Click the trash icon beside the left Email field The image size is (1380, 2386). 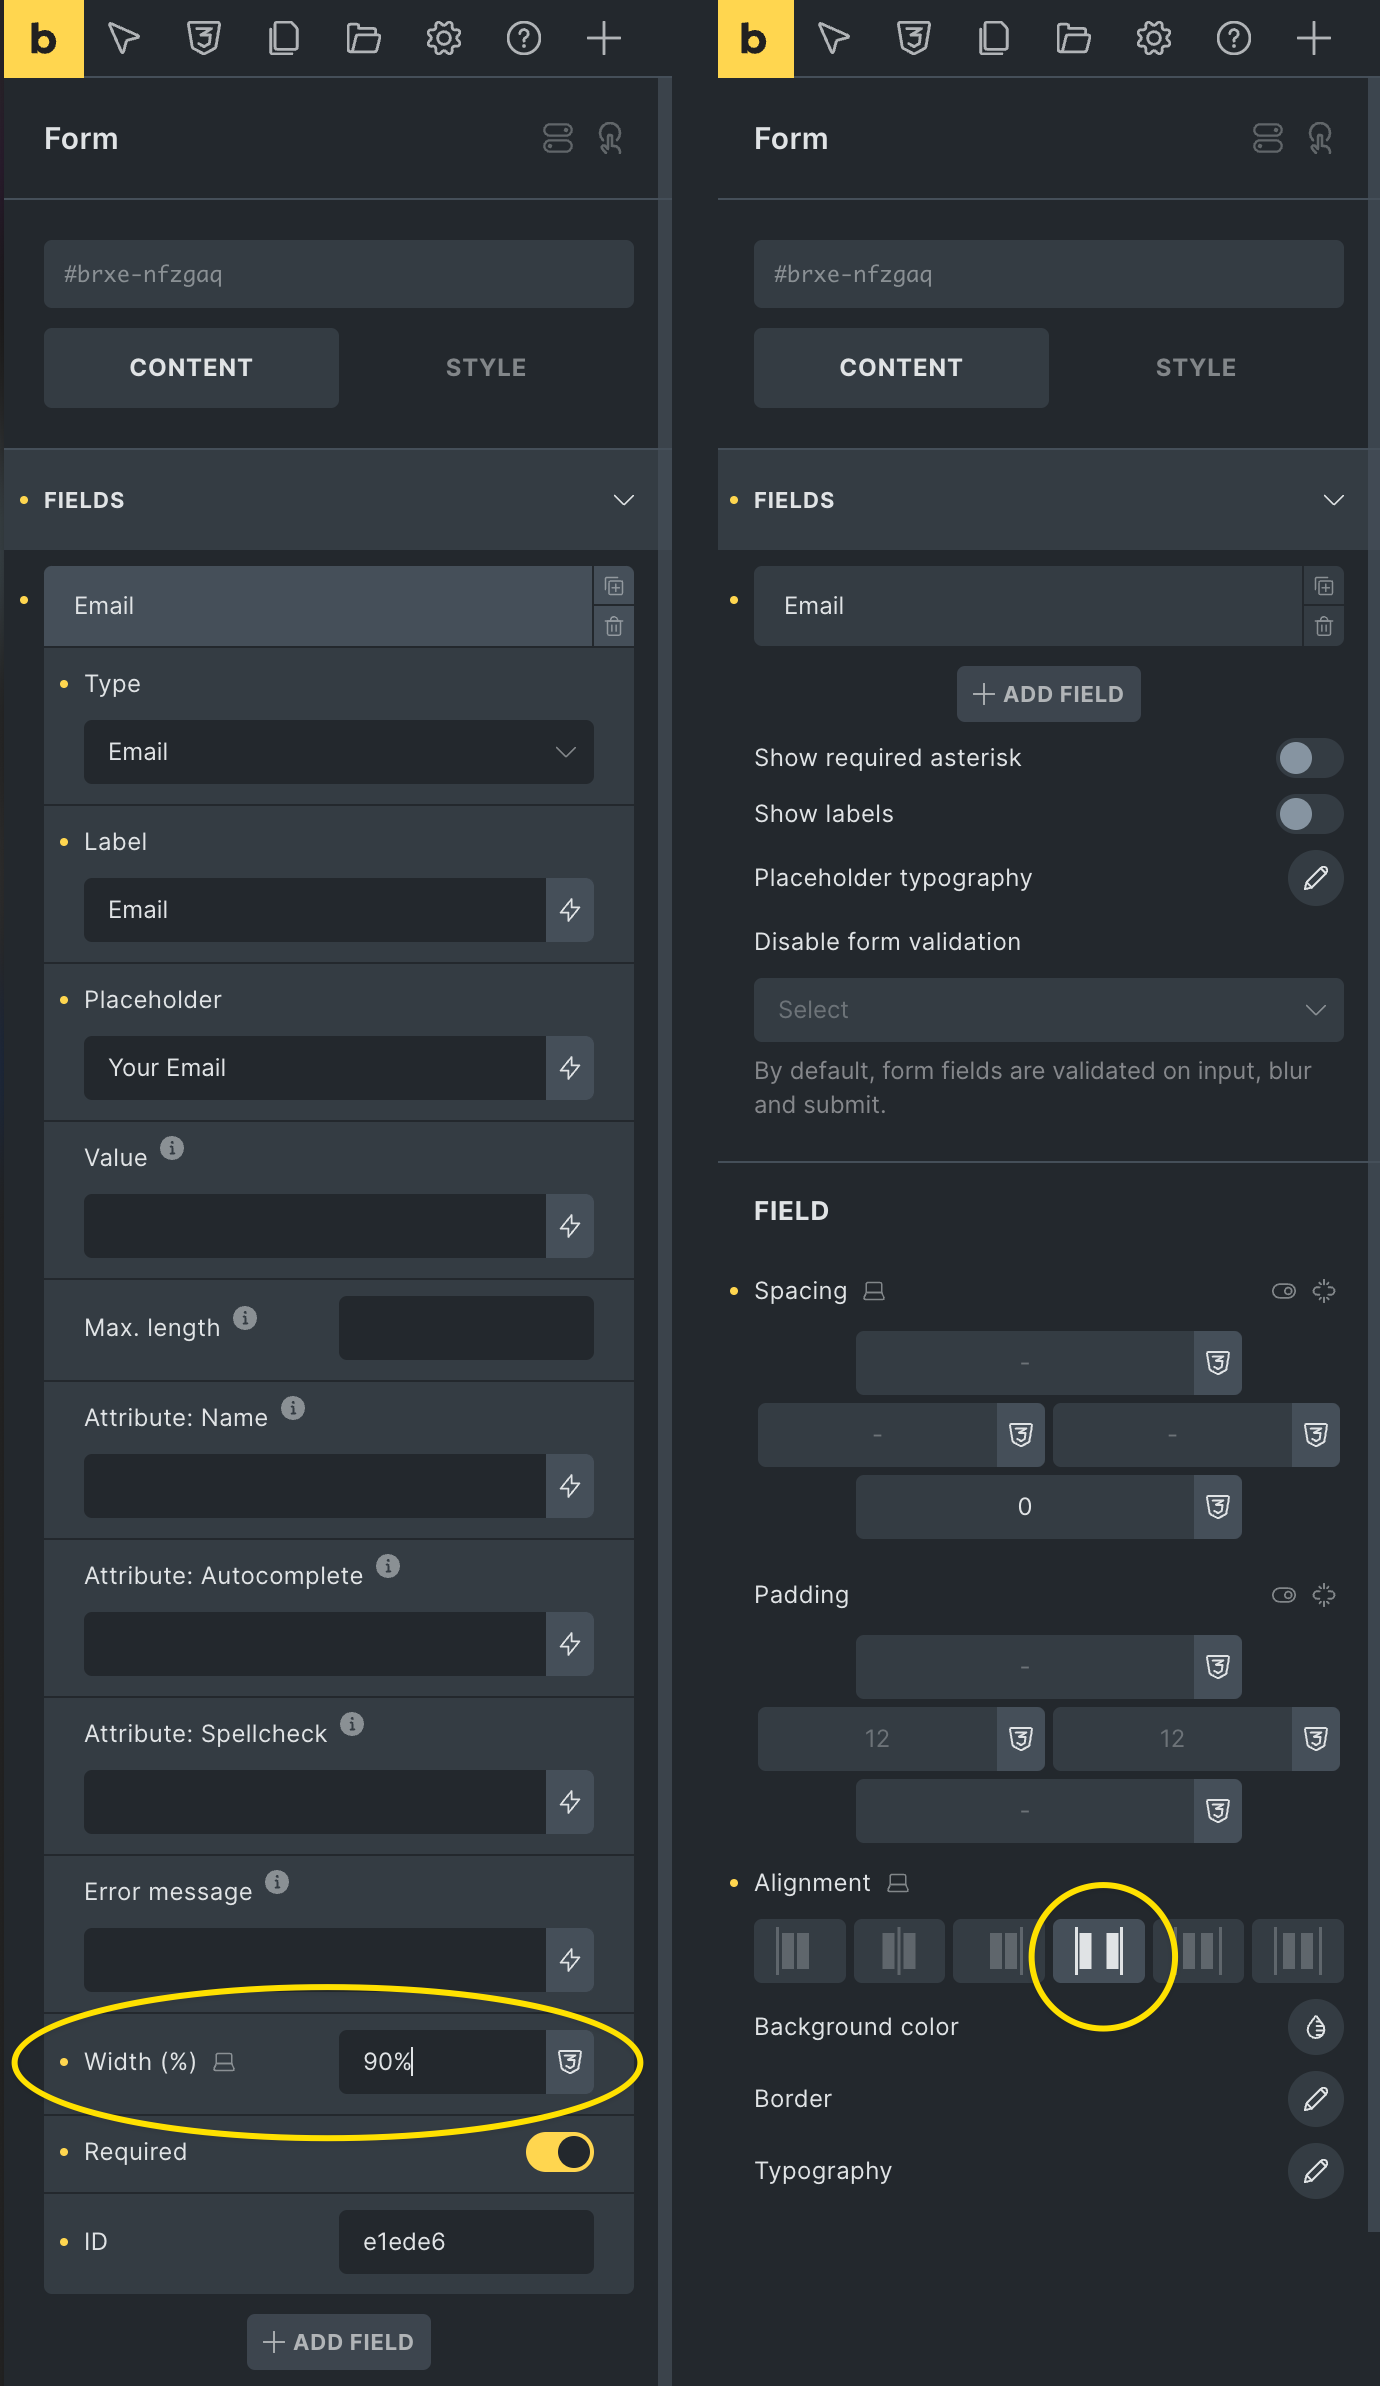point(614,626)
